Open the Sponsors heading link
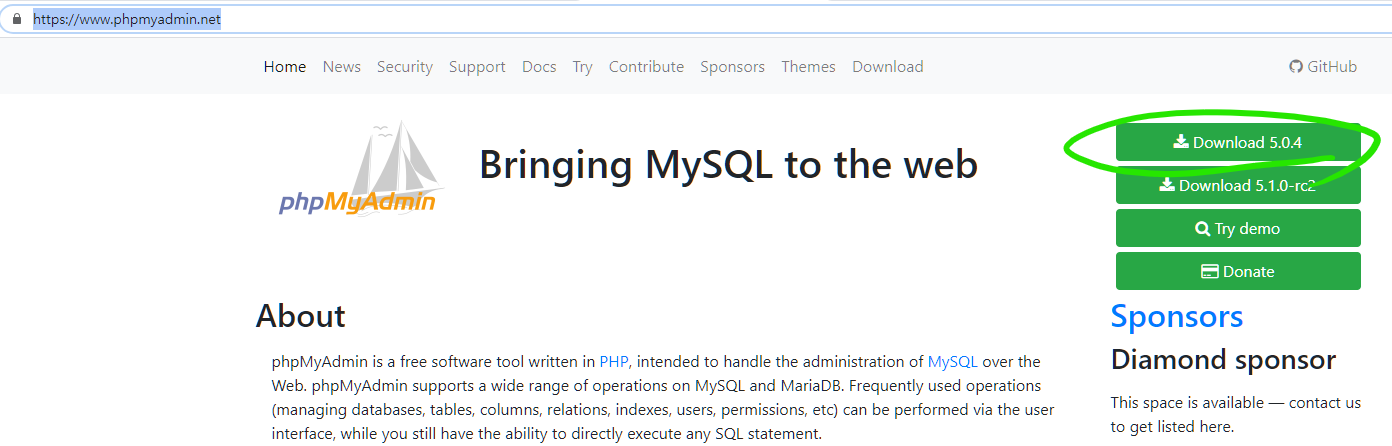Screen dimensions: 1392x446 tap(1177, 316)
